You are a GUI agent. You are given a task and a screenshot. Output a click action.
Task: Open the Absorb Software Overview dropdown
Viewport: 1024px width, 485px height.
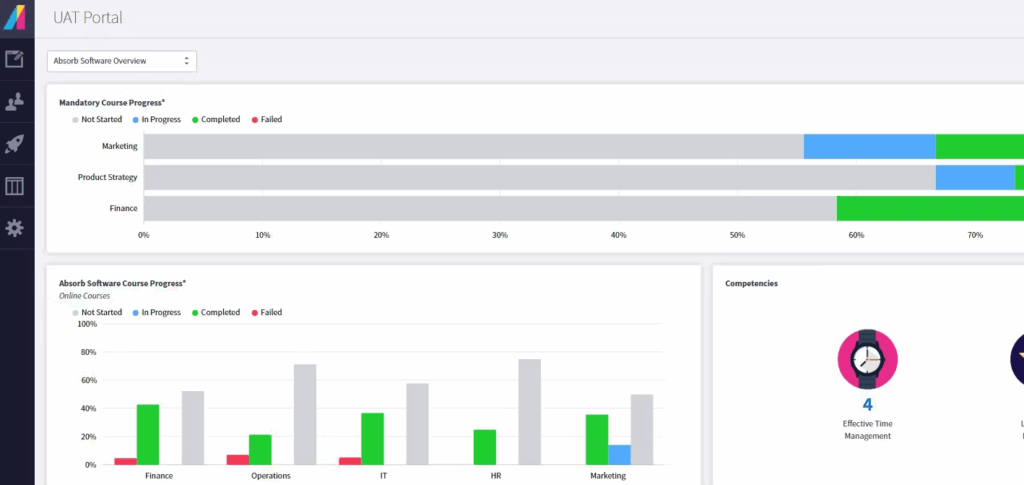(x=121, y=61)
